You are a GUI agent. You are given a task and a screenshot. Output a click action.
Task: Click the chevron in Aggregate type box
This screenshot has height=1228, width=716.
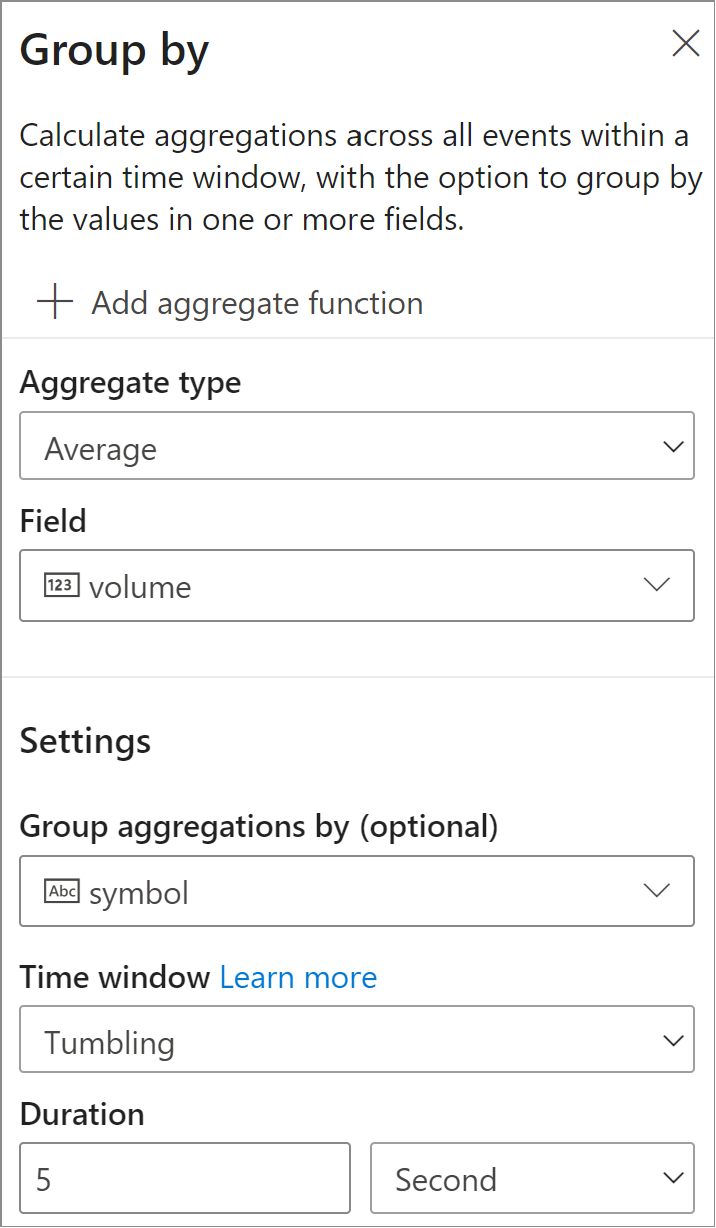pos(673,447)
